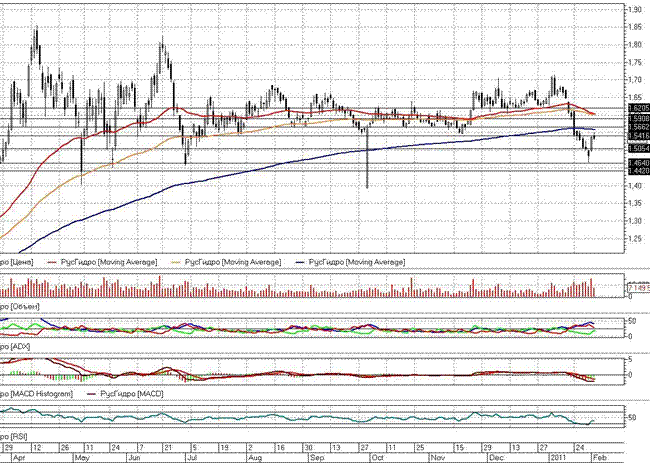Click the Aug month on time axis
Screen dimensions: 650x463
point(253,456)
